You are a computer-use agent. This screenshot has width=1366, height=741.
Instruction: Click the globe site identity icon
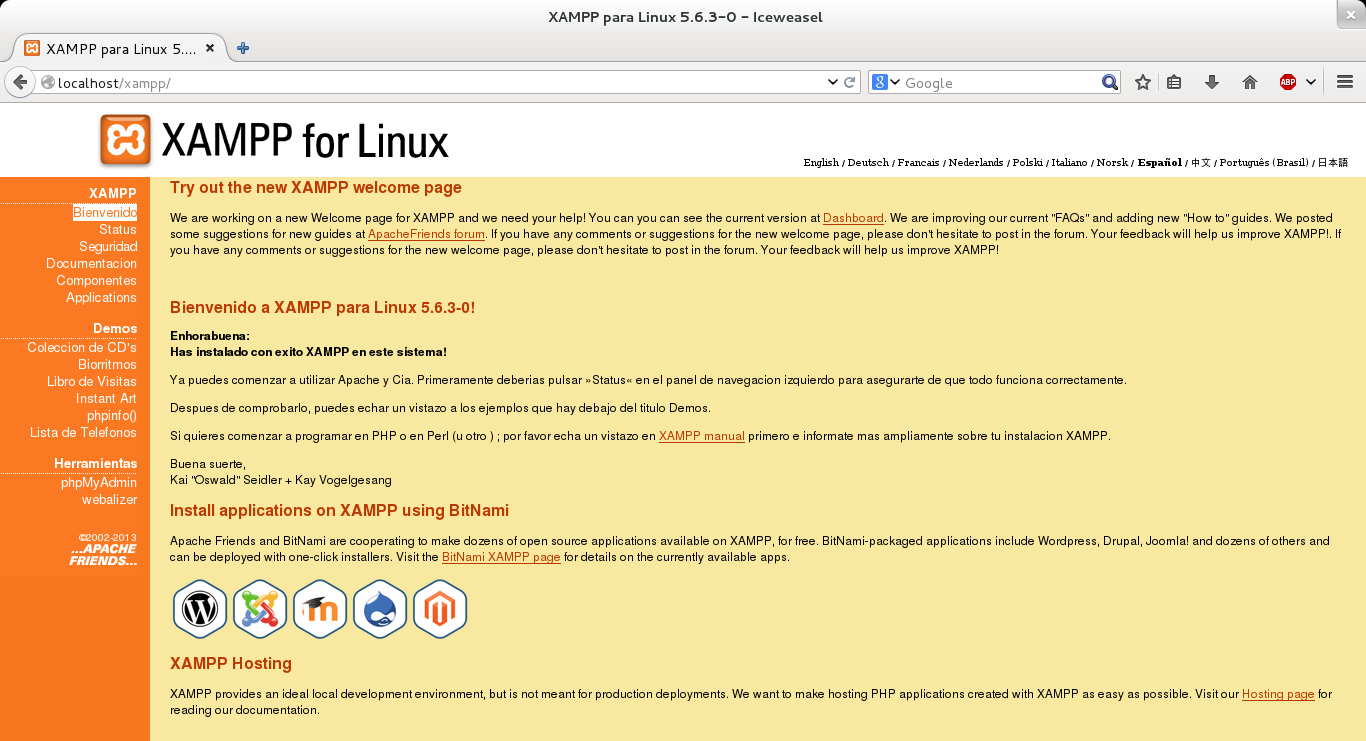pyautogui.click(x=47, y=82)
